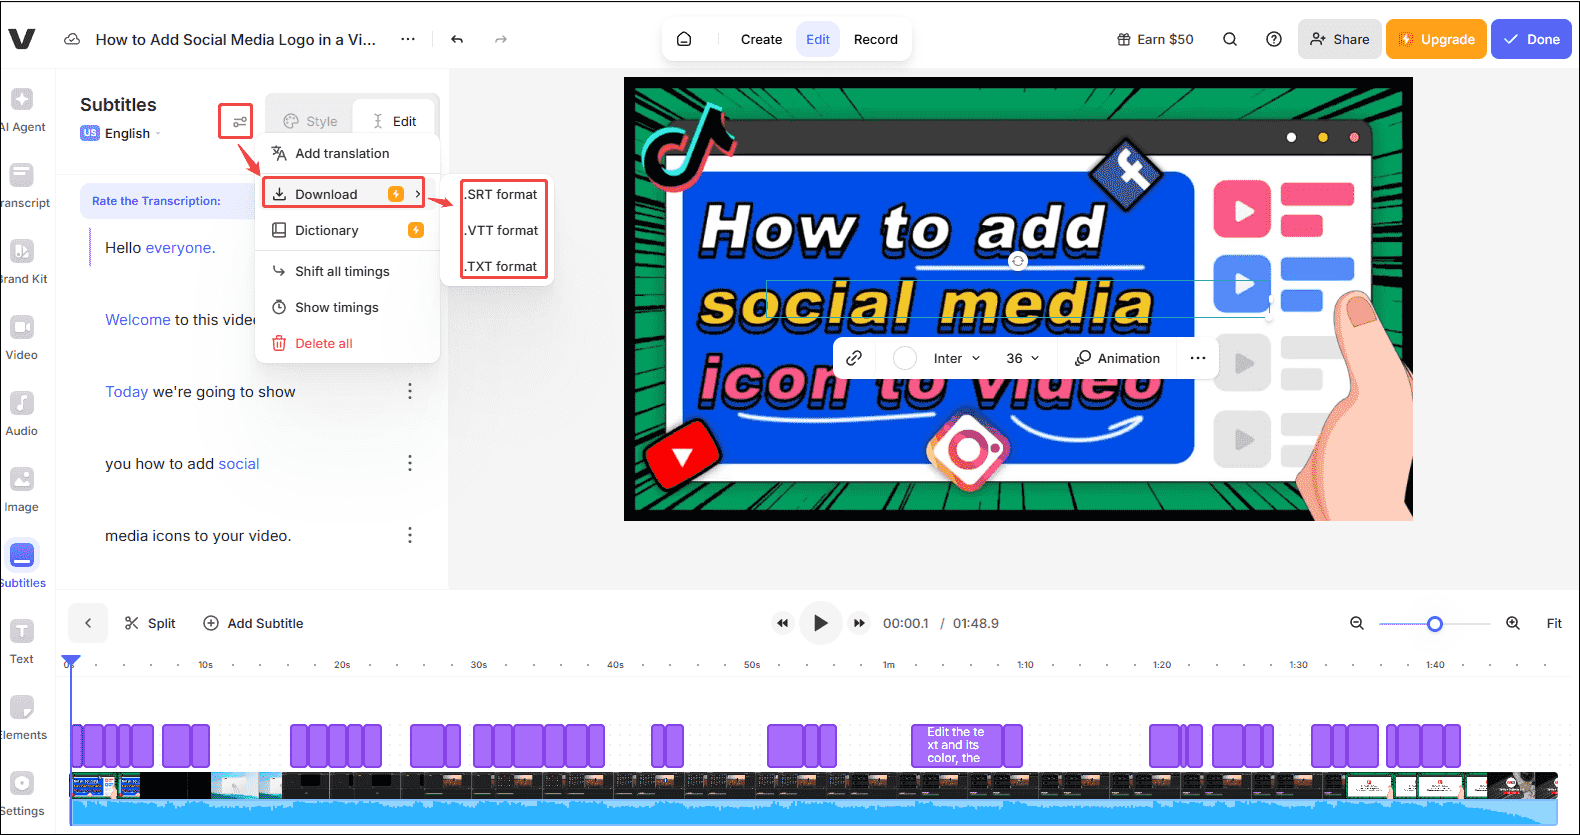Image resolution: width=1580 pixels, height=835 pixels.
Task: Expand the English language selector
Action: click(127, 134)
